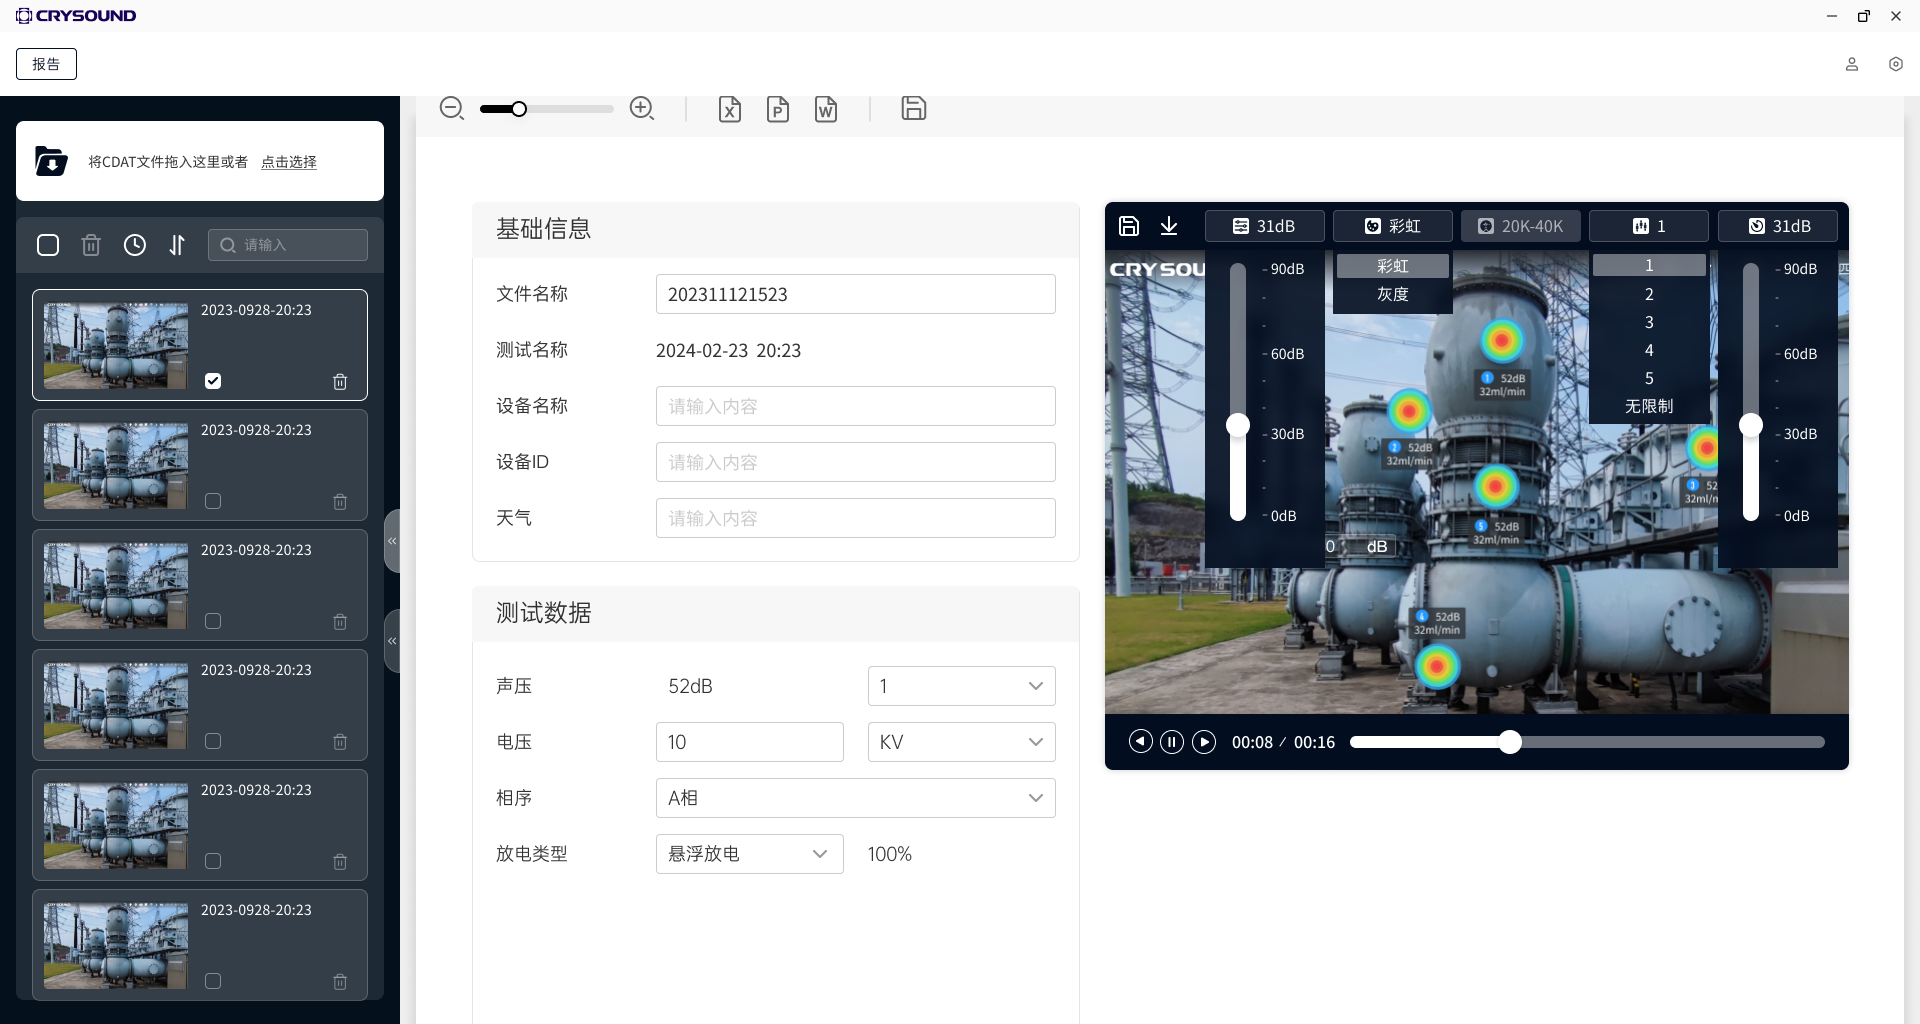Image resolution: width=1920 pixels, height=1024 pixels.
Task: Select 无限制 from the source count list
Action: point(1647,405)
